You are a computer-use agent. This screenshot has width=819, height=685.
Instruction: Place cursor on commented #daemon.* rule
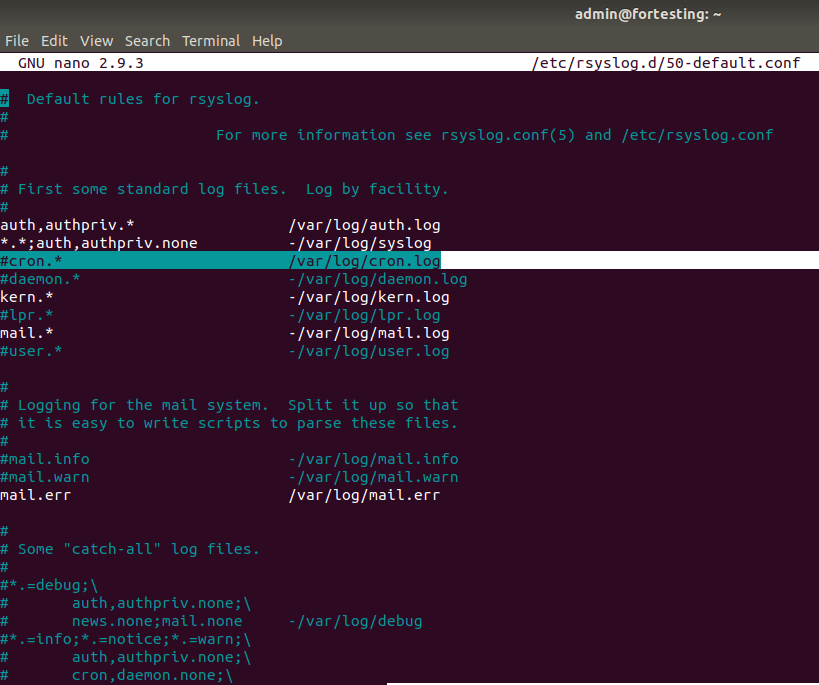pos(40,279)
